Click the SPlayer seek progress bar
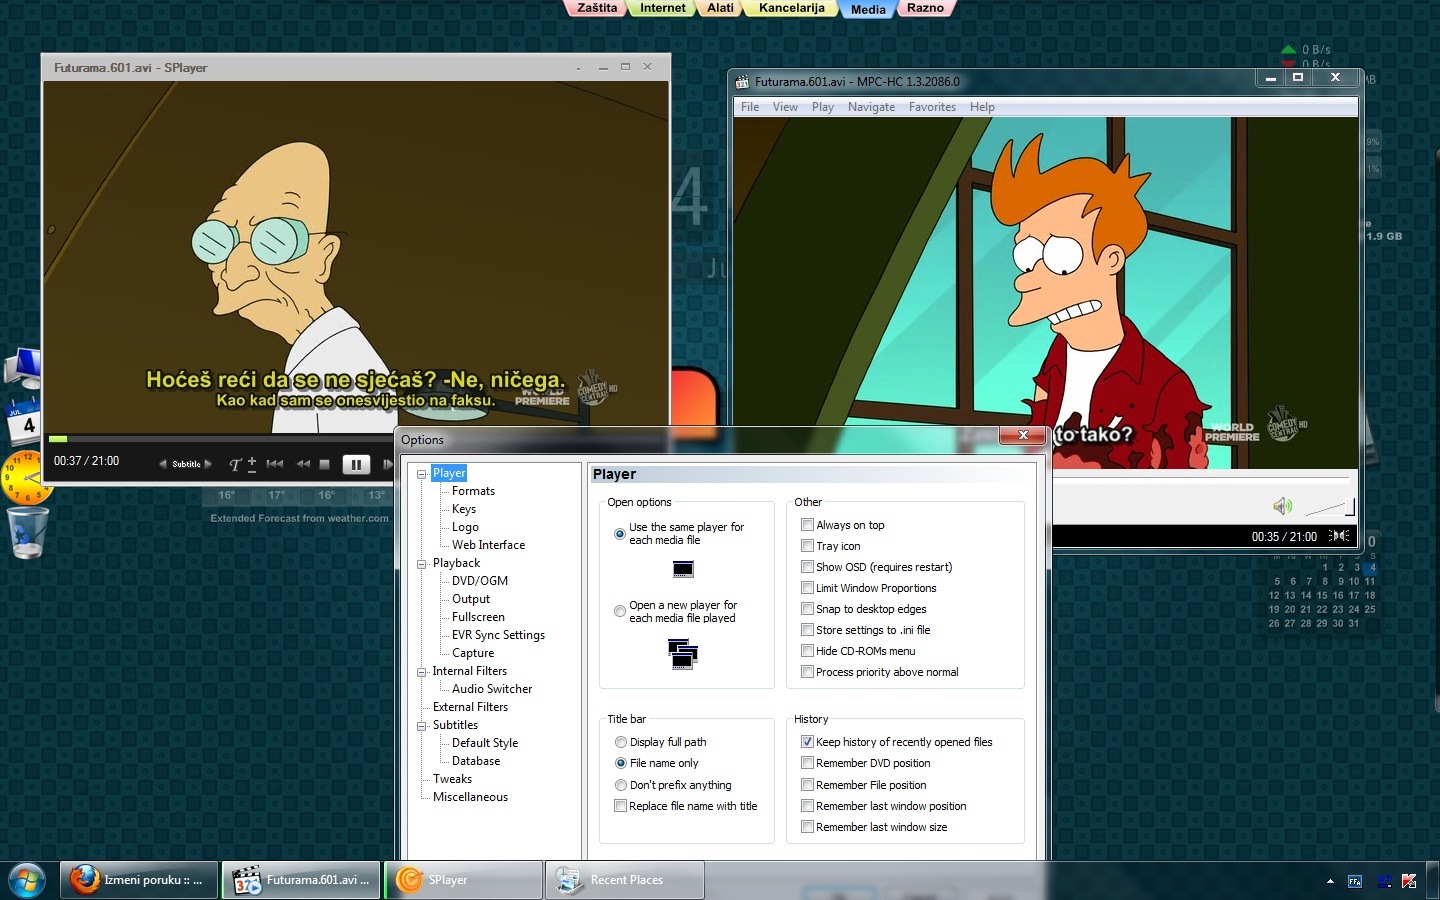This screenshot has height=900, width=1440. point(223,439)
